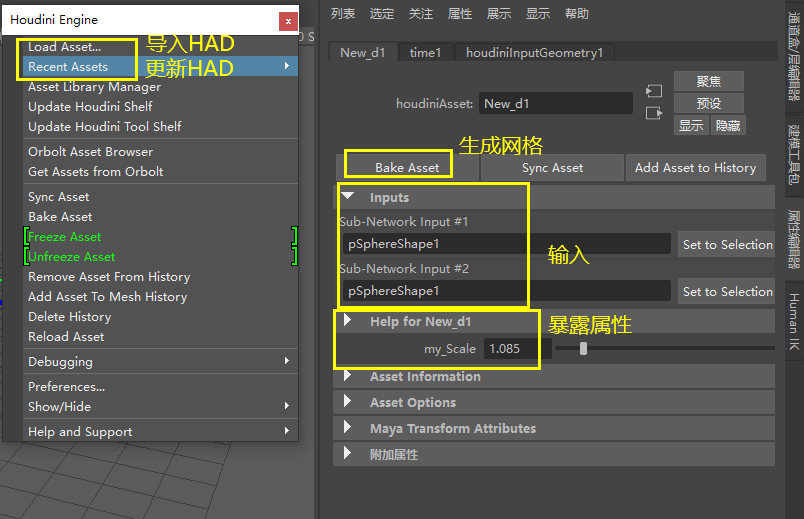Click the output connection icon below houdiniAsset field

[654, 113]
